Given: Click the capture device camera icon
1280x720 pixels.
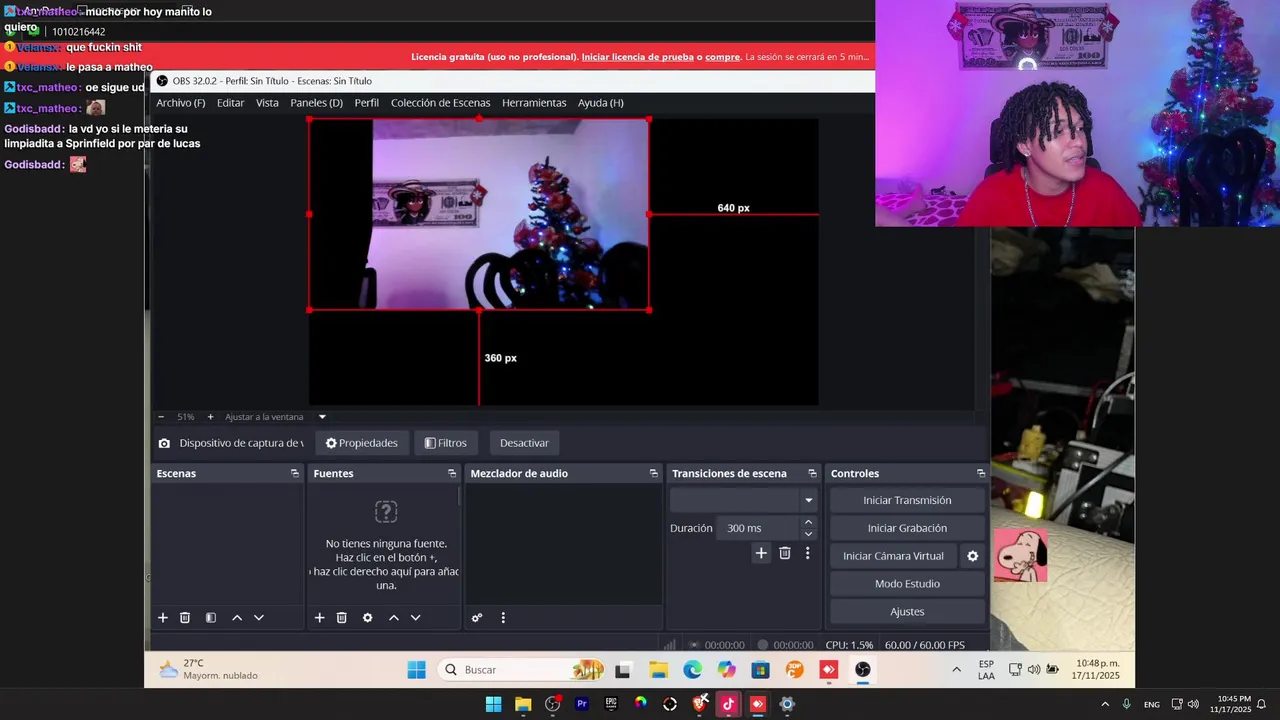Looking at the screenshot, I should click(x=164, y=443).
